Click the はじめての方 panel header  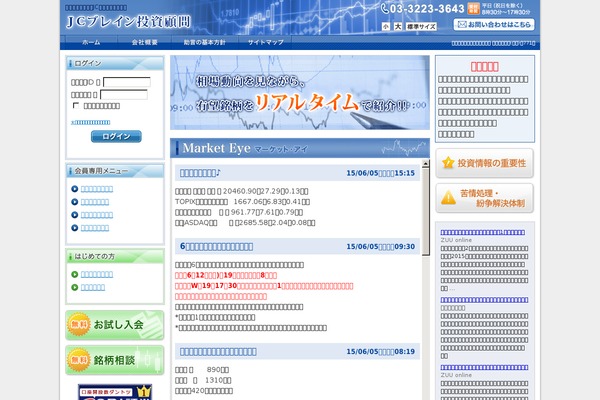pos(115,256)
